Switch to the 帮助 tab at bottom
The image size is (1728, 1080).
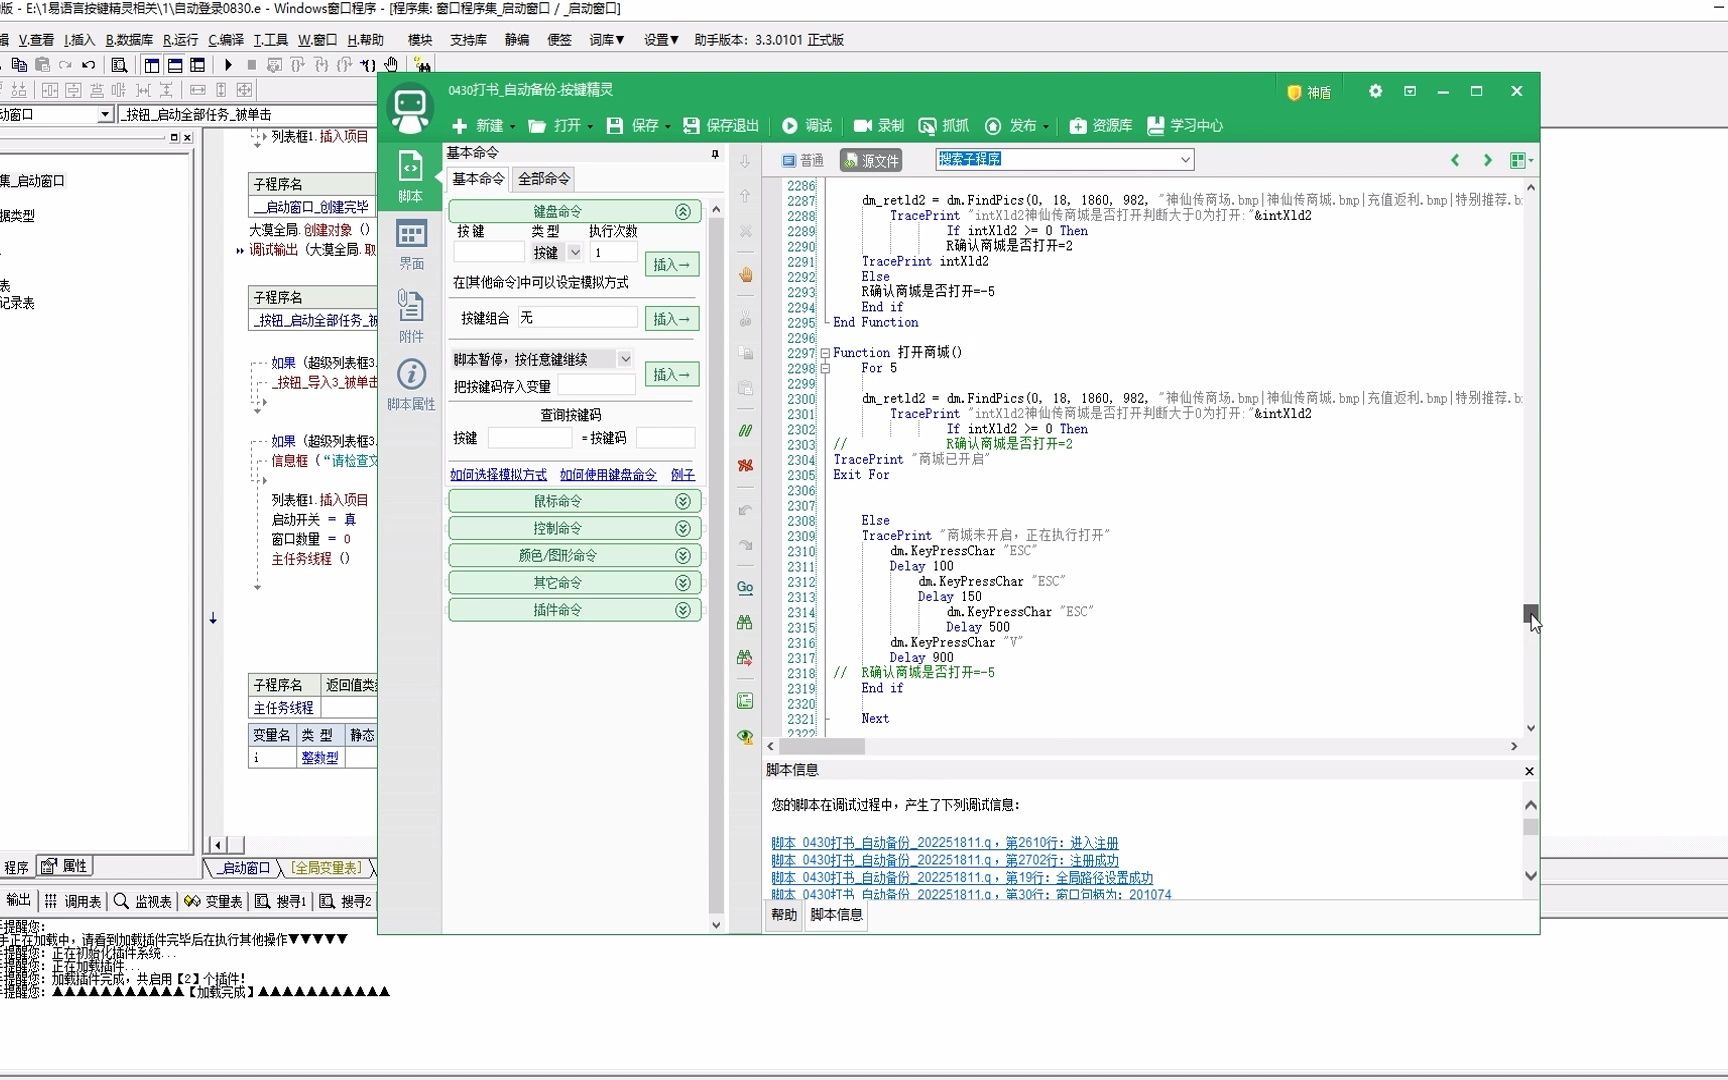pyautogui.click(x=784, y=915)
